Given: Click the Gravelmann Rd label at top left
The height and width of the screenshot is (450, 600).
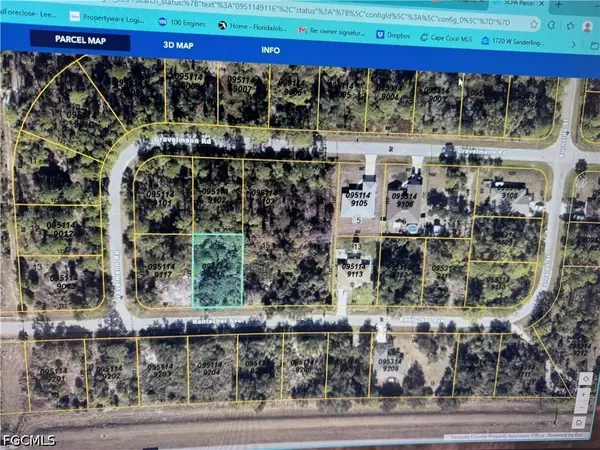Looking at the screenshot, I should point(182,140).
